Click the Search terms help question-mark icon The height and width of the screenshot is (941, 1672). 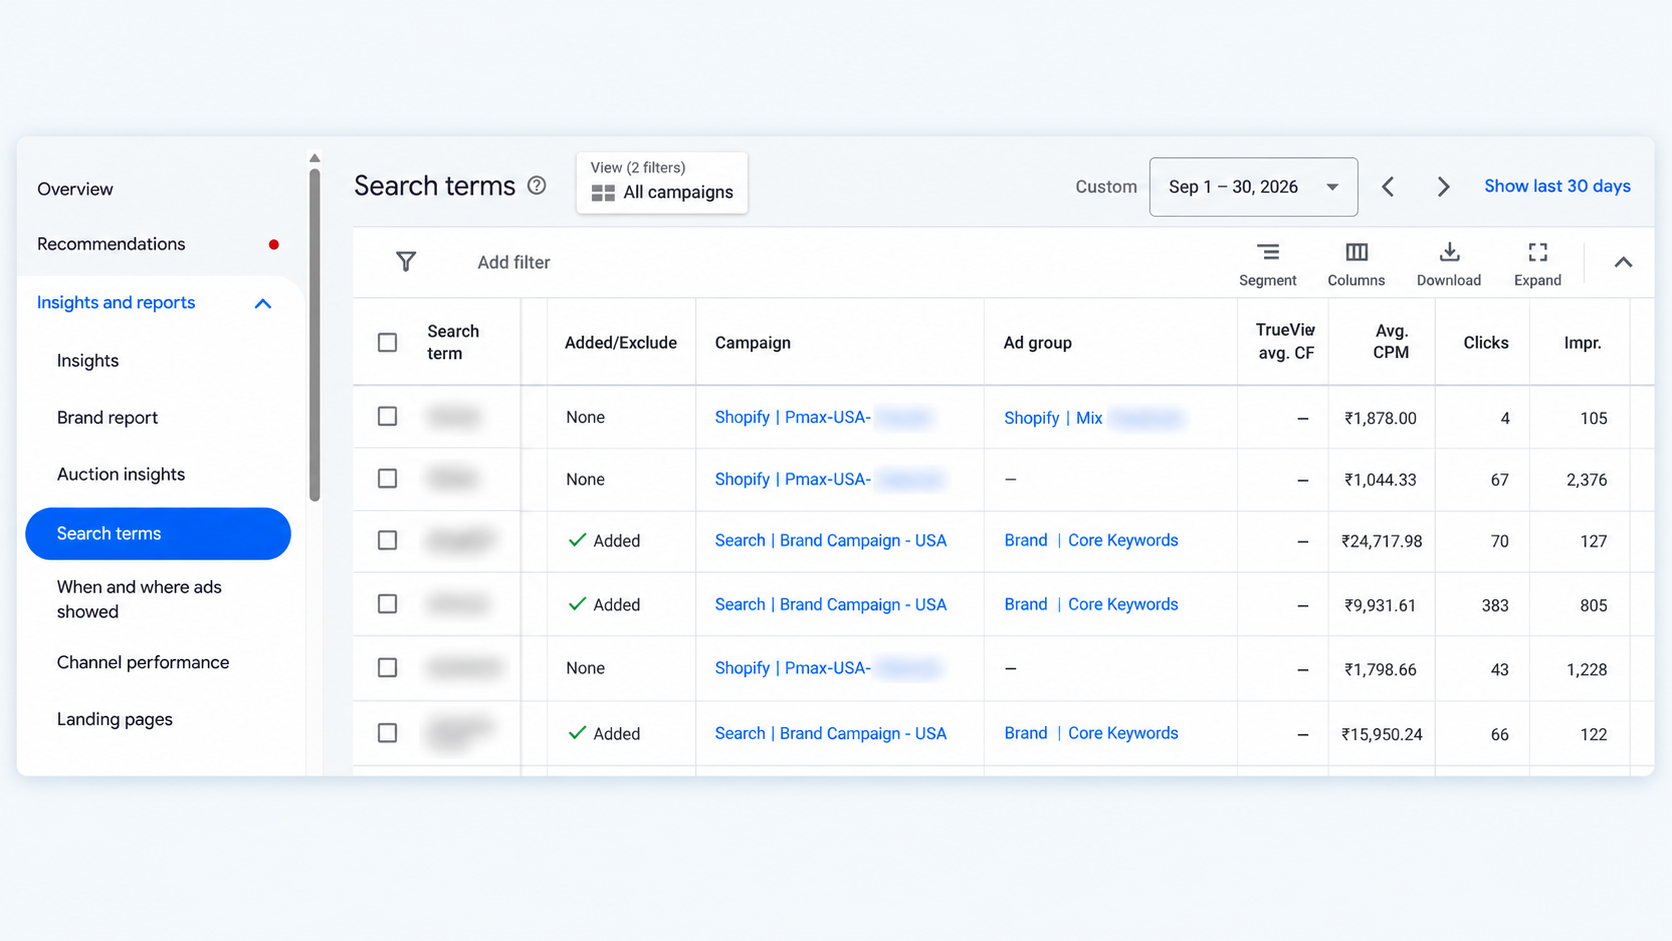pos(537,185)
